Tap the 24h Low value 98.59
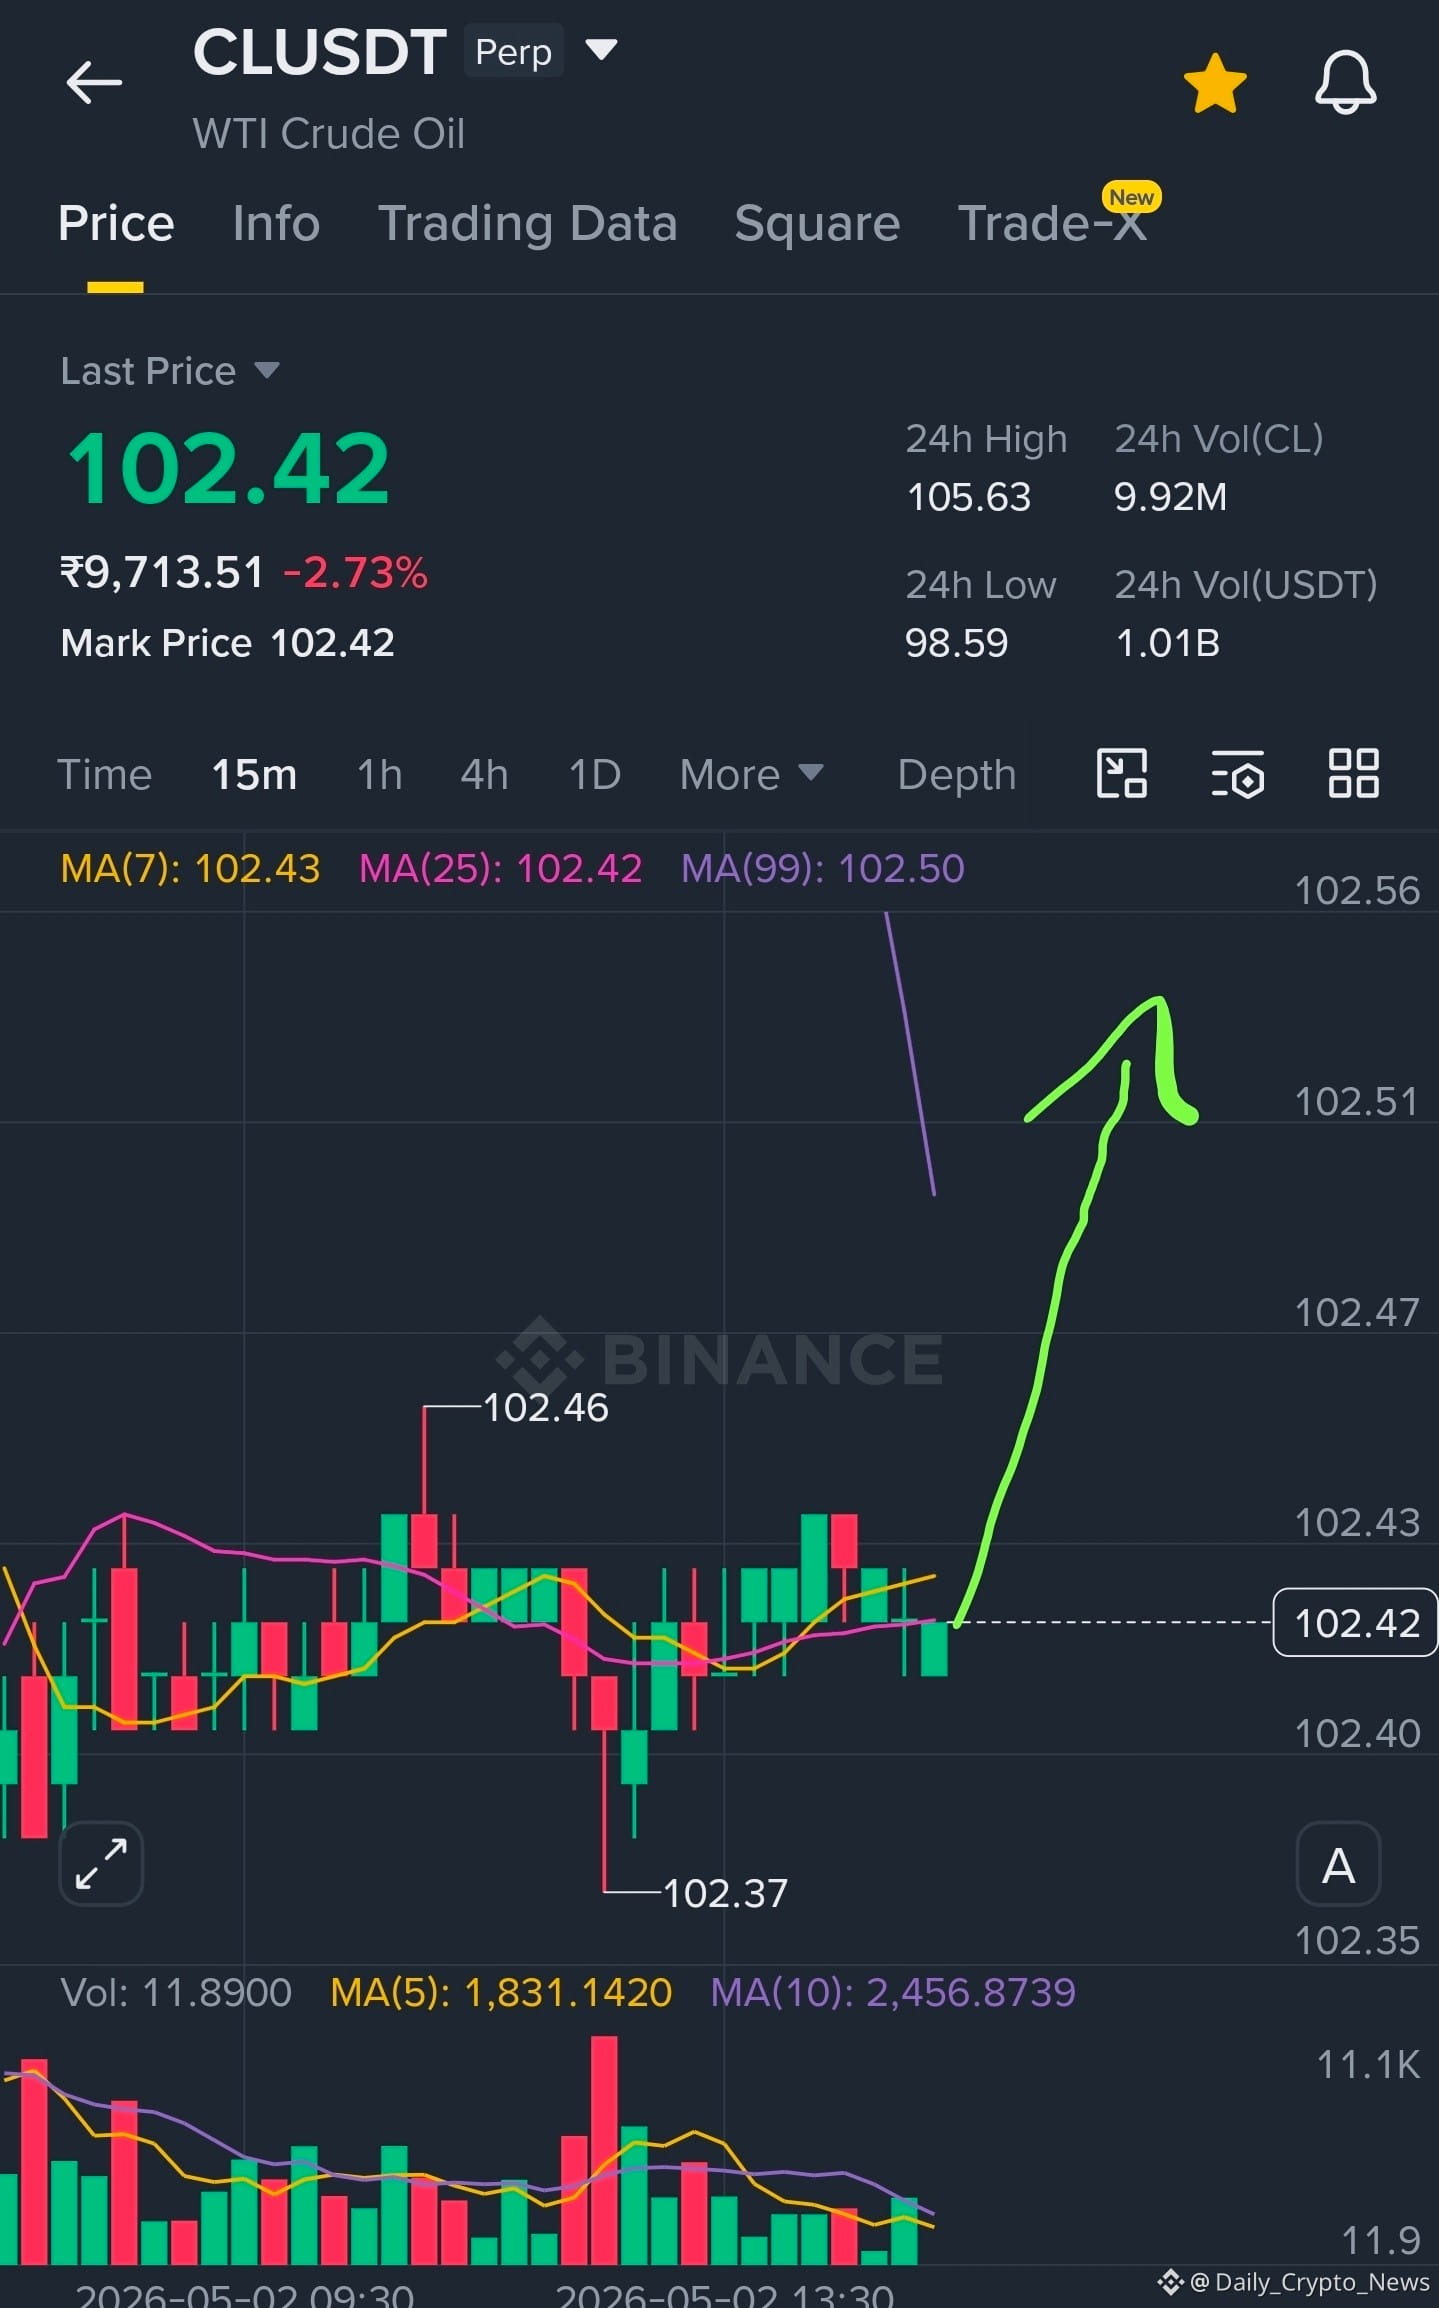The image size is (1439, 2308). (x=956, y=643)
